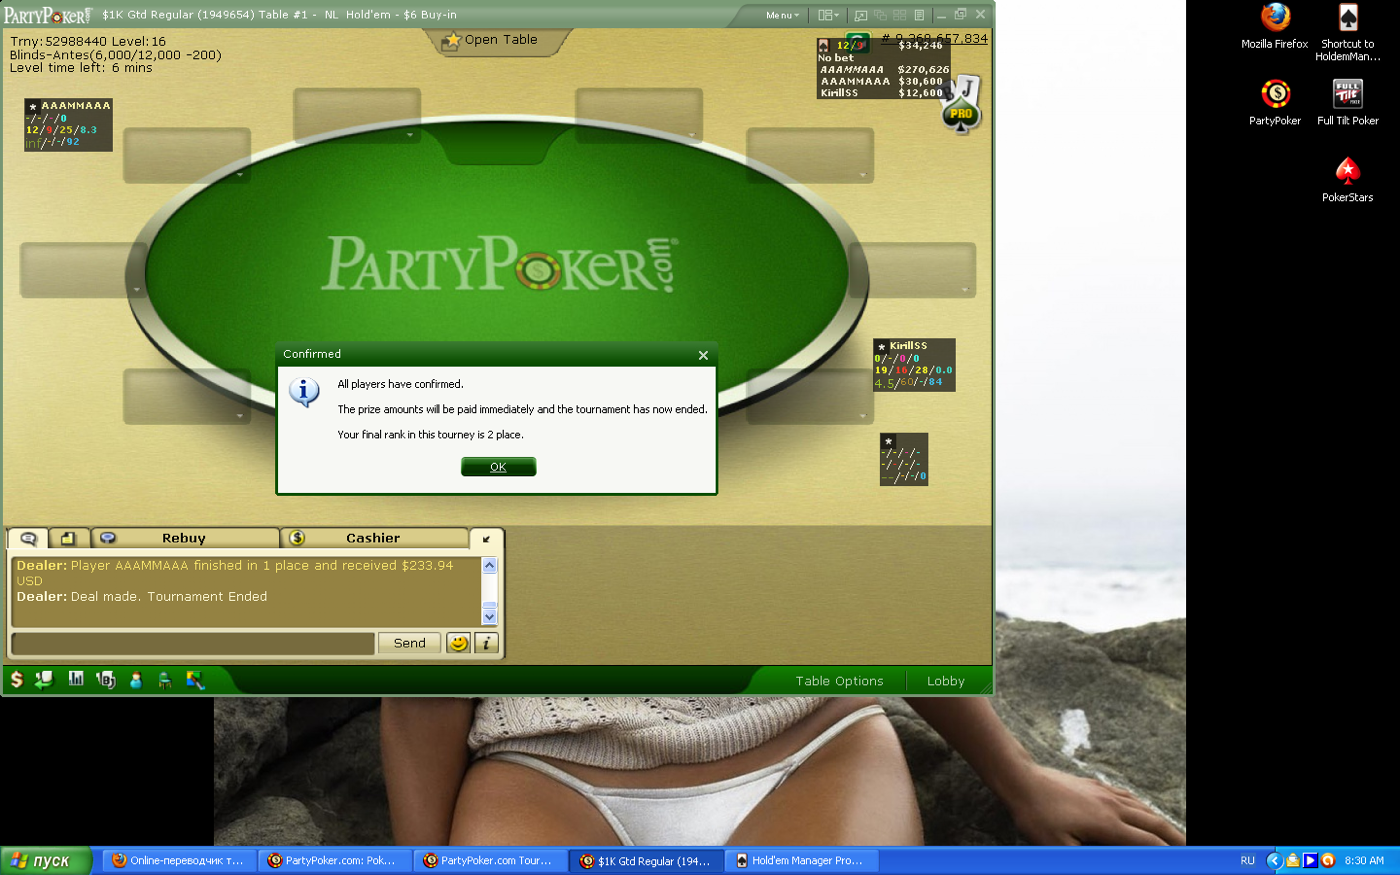Click the star icon on the AAAMMAAA HUD panel
The height and width of the screenshot is (875, 1400).
pyautogui.click(x=33, y=106)
